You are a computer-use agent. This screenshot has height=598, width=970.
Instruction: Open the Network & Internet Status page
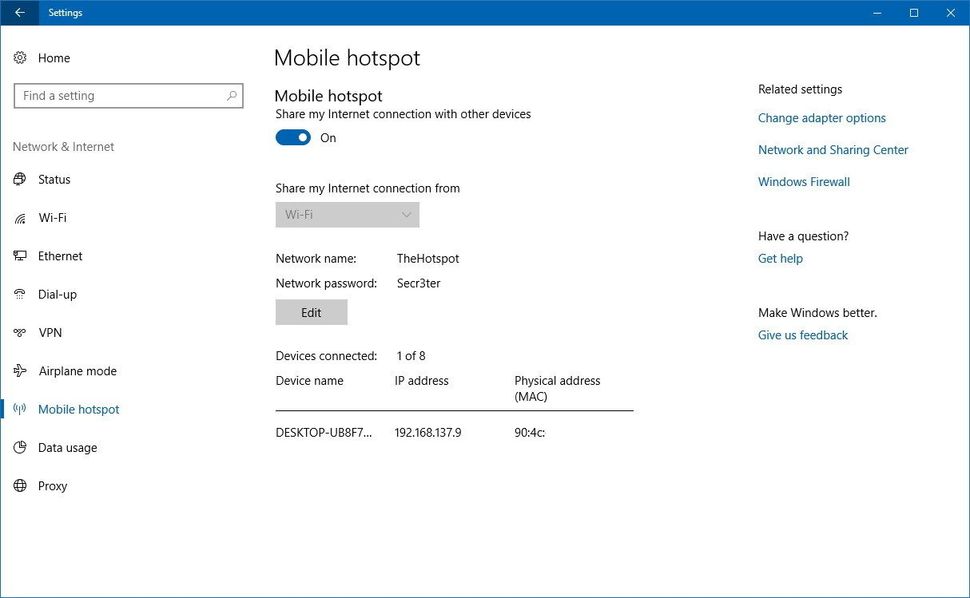coord(55,179)
